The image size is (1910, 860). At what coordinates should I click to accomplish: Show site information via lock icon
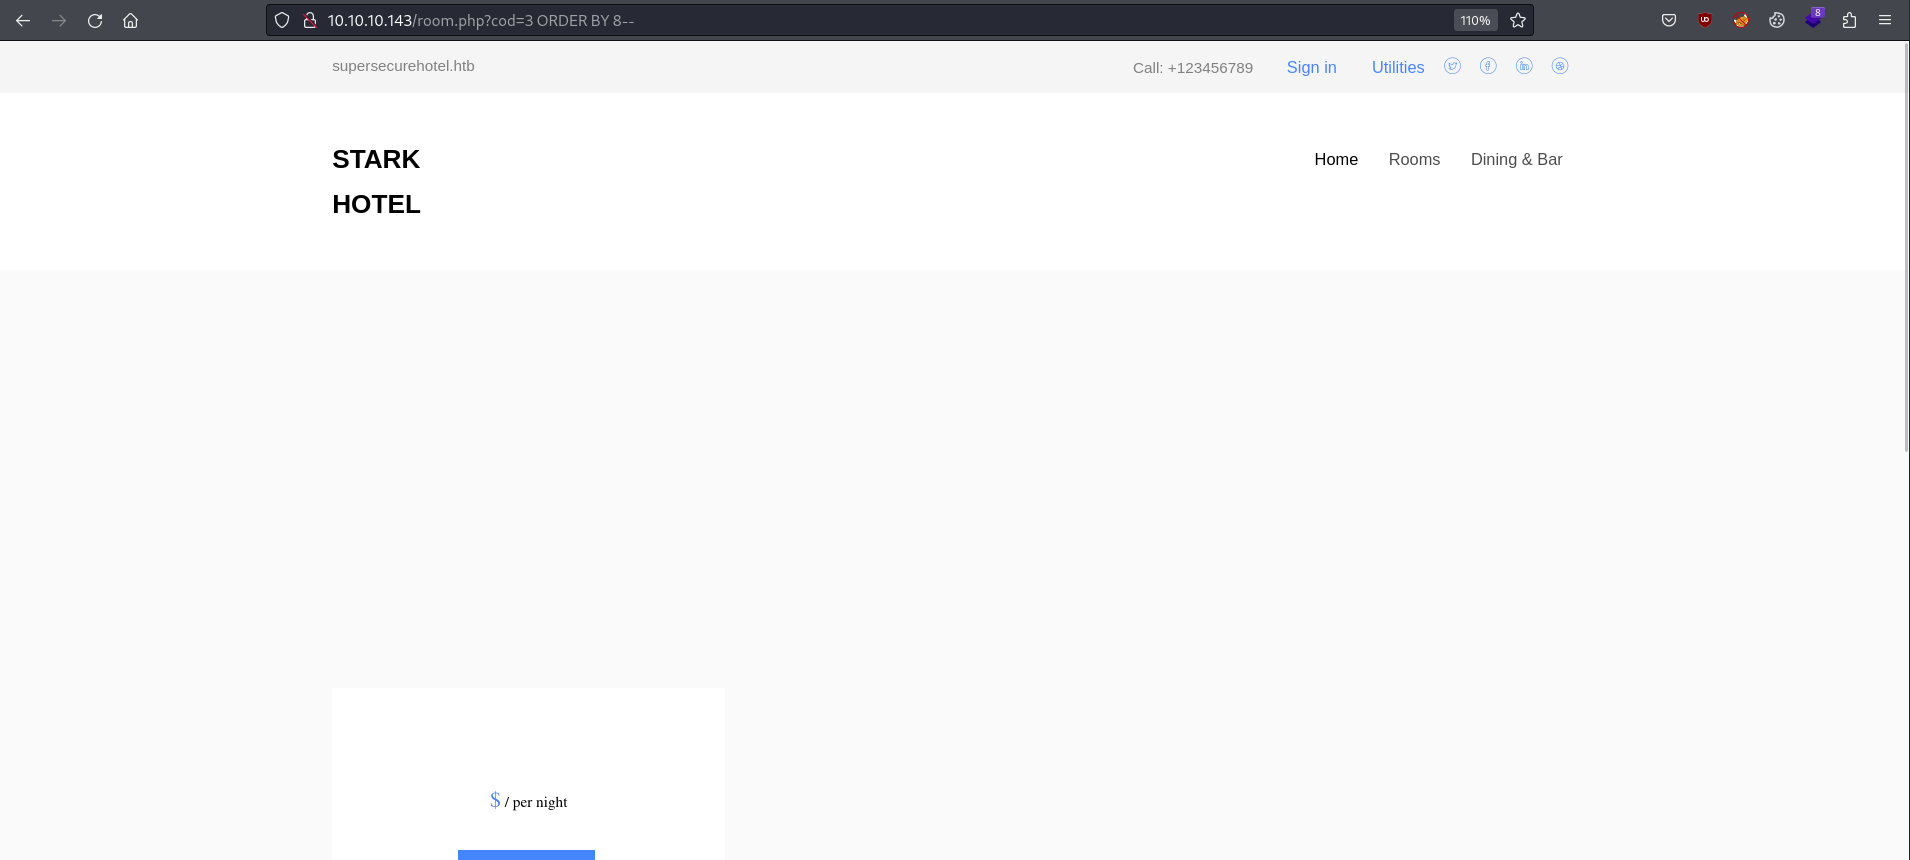pos(310,20)
